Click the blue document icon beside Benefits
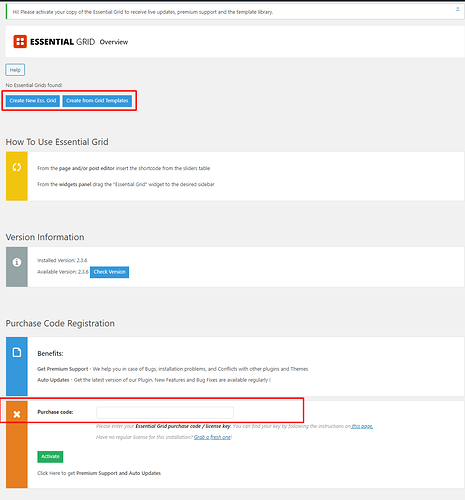465x500 pixels. (17, 352)
